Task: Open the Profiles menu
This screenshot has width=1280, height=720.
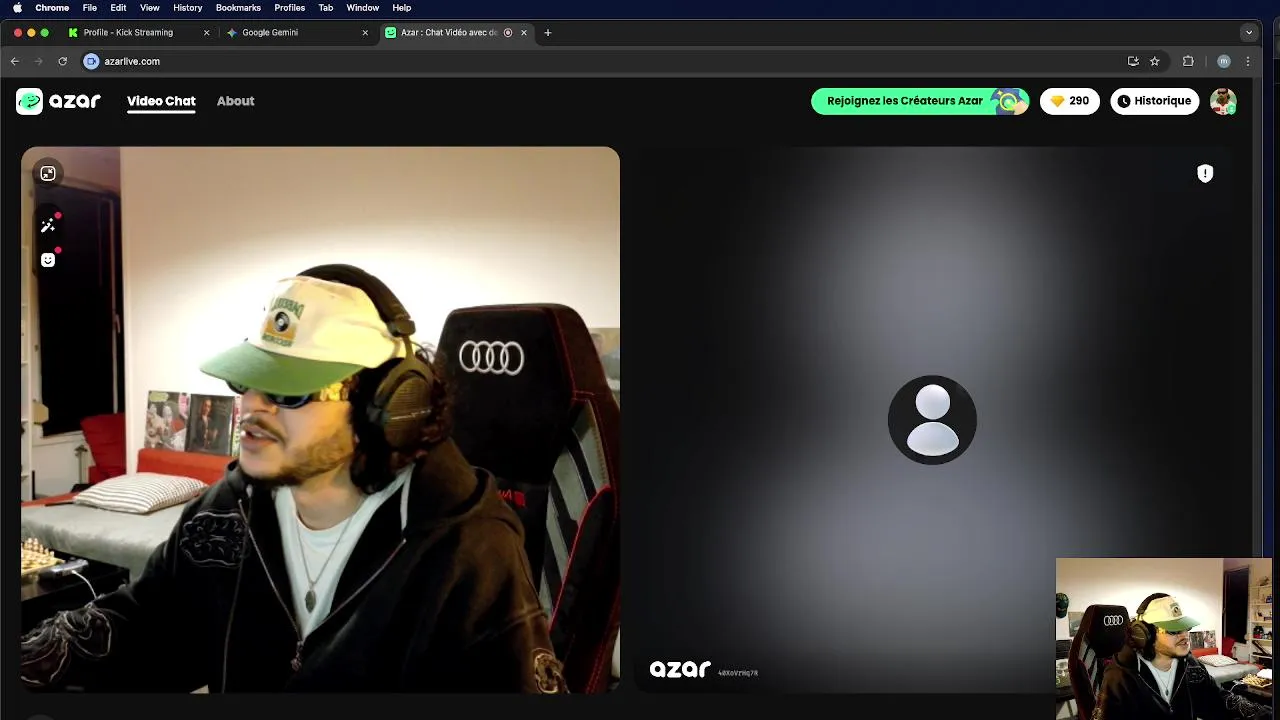Action: [289, 7]
